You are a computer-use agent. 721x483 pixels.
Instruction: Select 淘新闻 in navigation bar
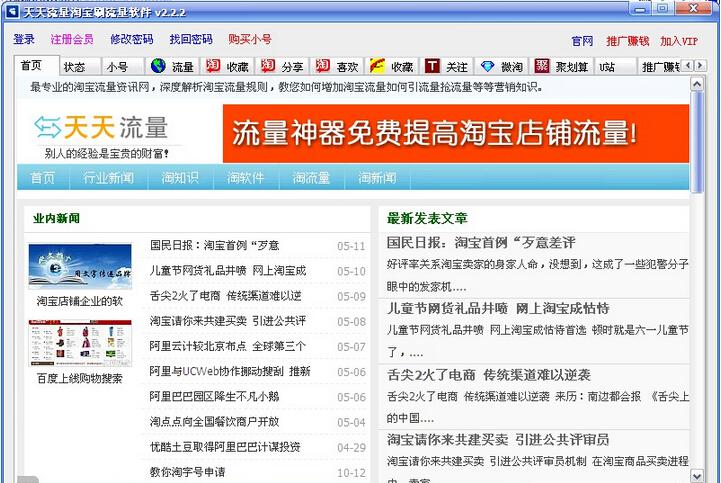377,178
